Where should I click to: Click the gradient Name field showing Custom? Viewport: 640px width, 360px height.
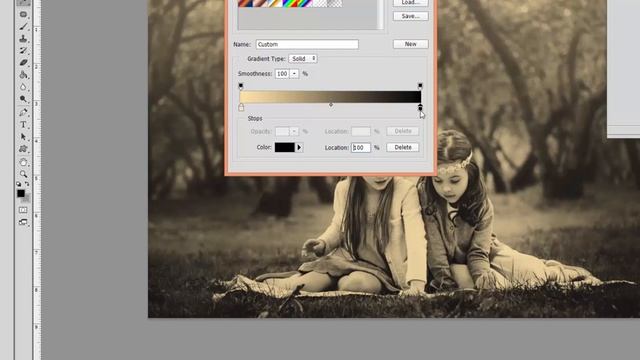307,44
